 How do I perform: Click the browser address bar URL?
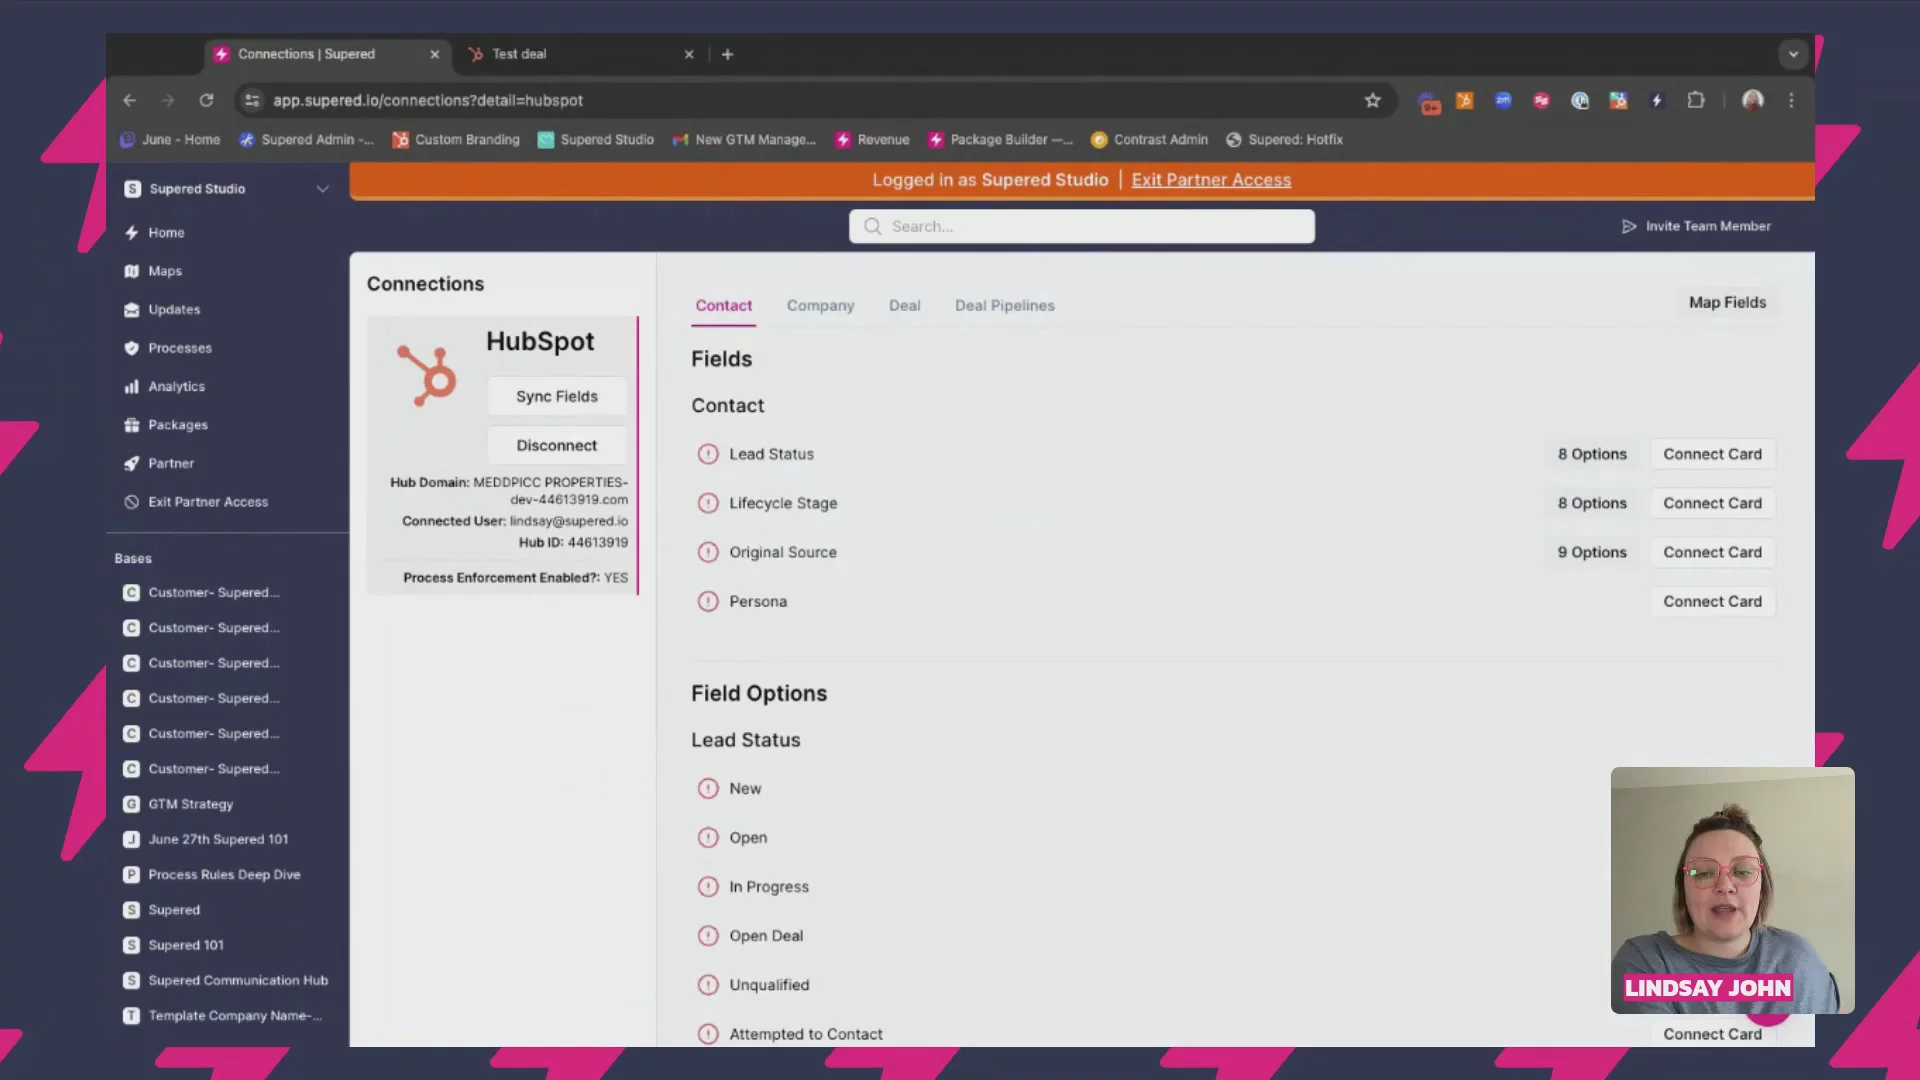tap(428, 100)
